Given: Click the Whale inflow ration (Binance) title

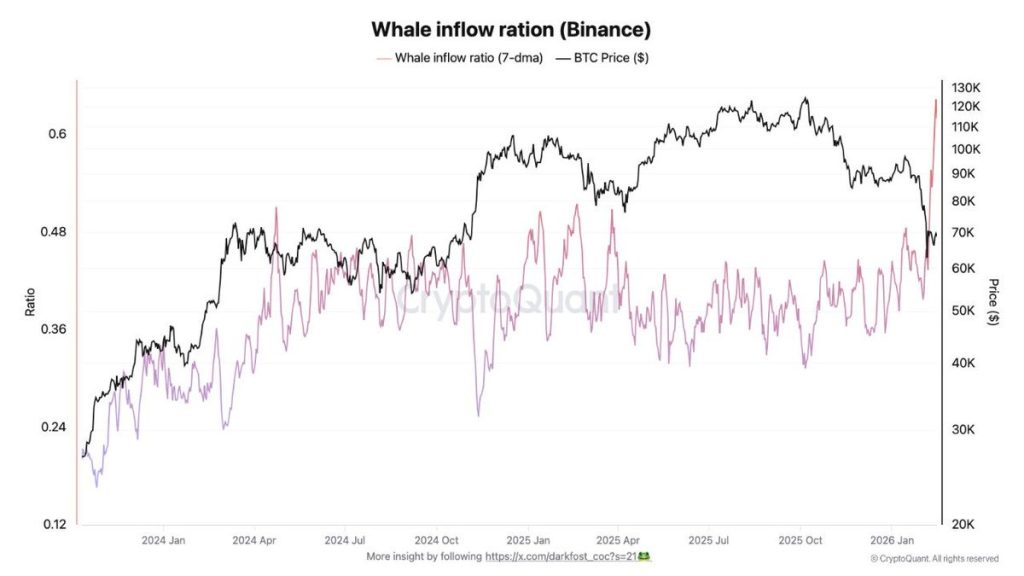Looking at the screenshot, I should [511, 29].
